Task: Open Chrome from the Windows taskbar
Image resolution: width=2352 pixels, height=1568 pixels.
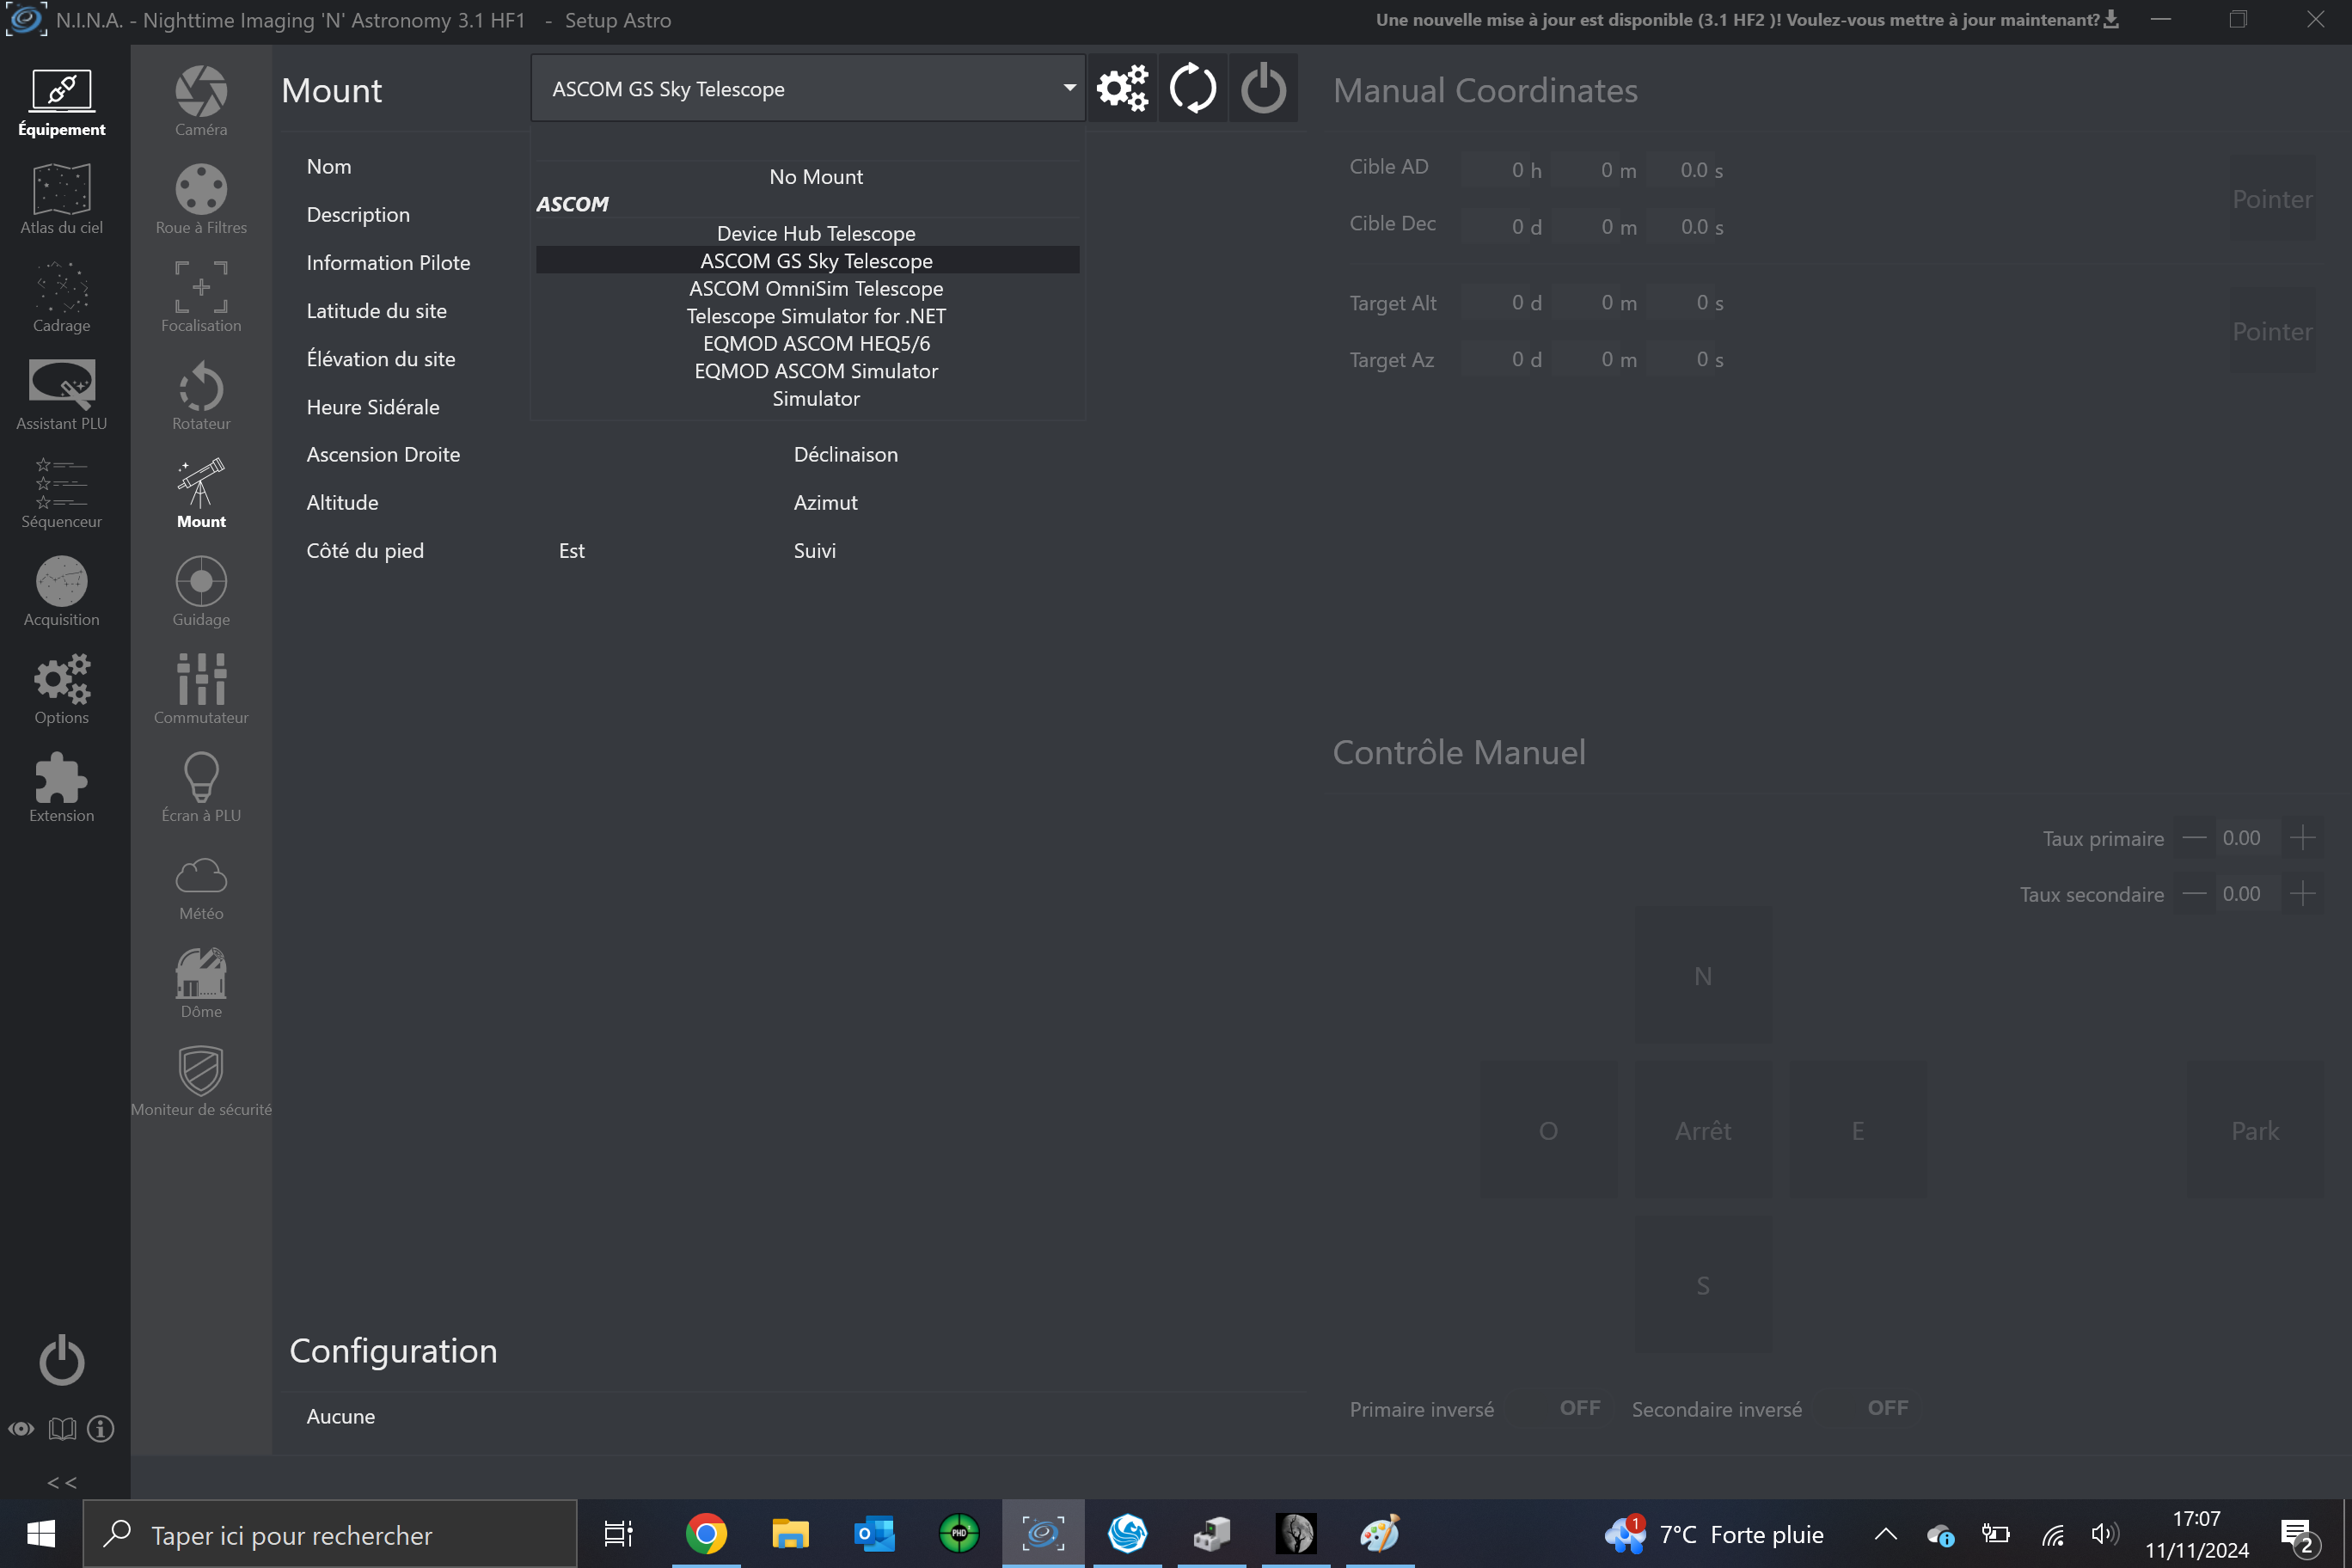Action: [706, 1534]
